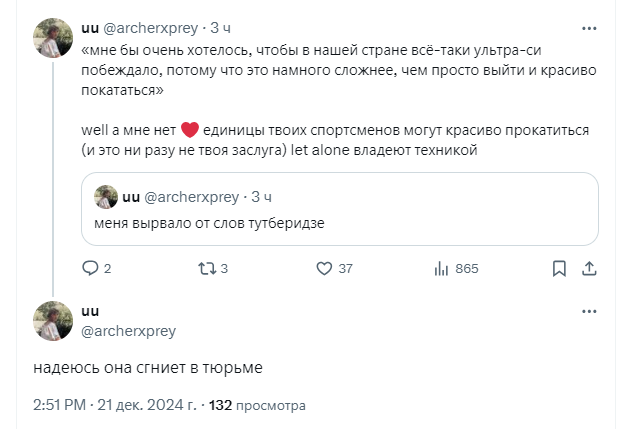Image resolution: width=633 pixels, height=429 pixels.
Task: Click the share upload arrow icon
Action: tap(591, 268)
